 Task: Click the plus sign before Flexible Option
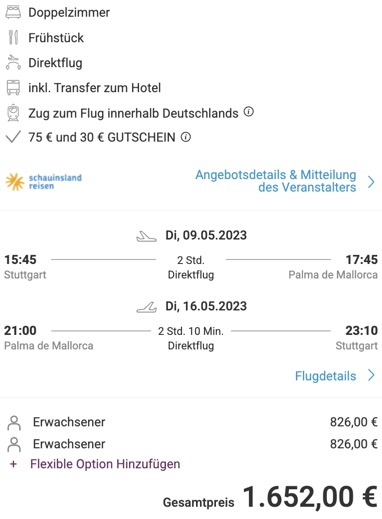pos(13,464)
